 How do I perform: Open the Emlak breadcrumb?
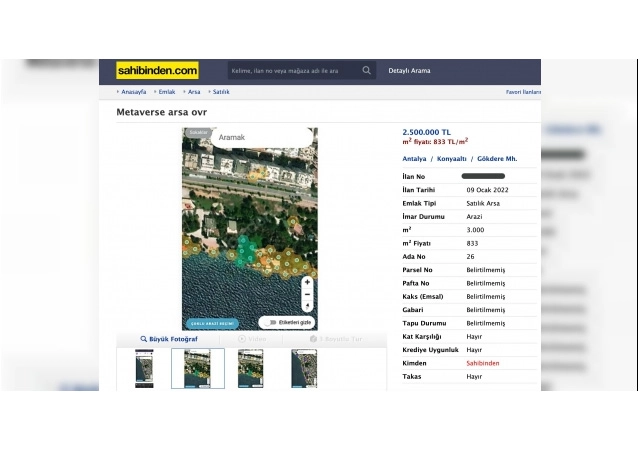(166, 92)
